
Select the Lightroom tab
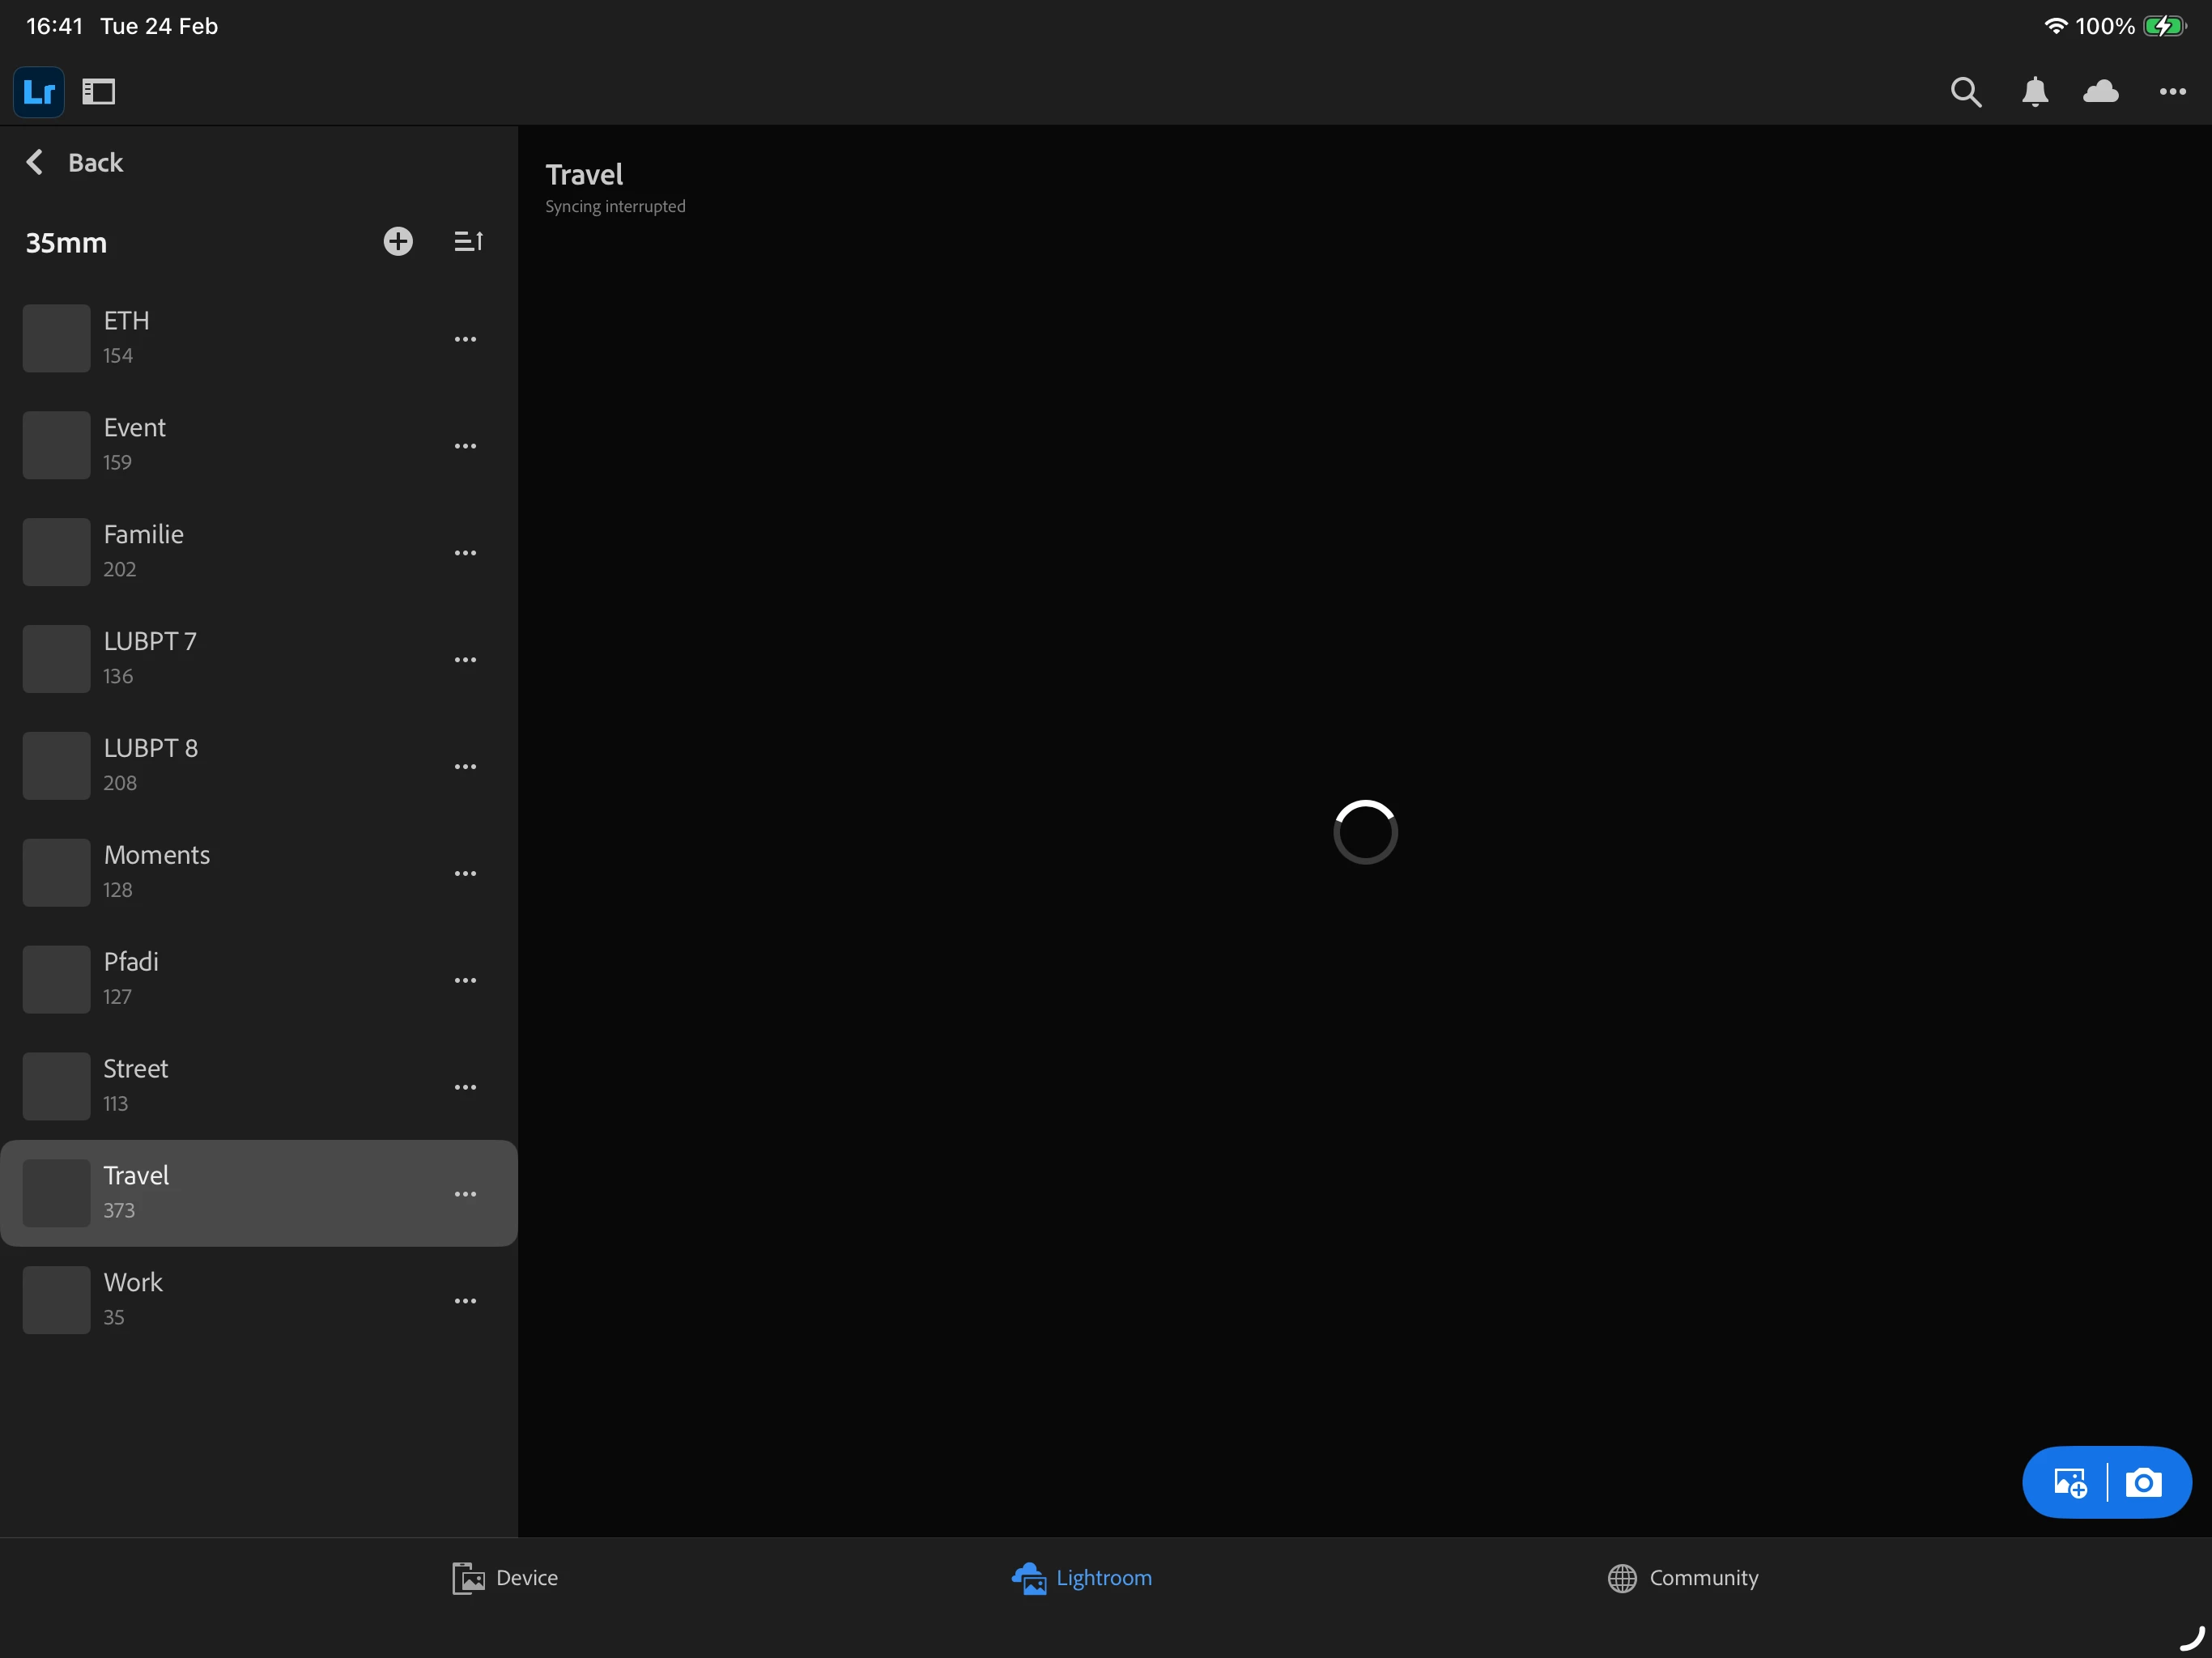click(1082, 1578)
